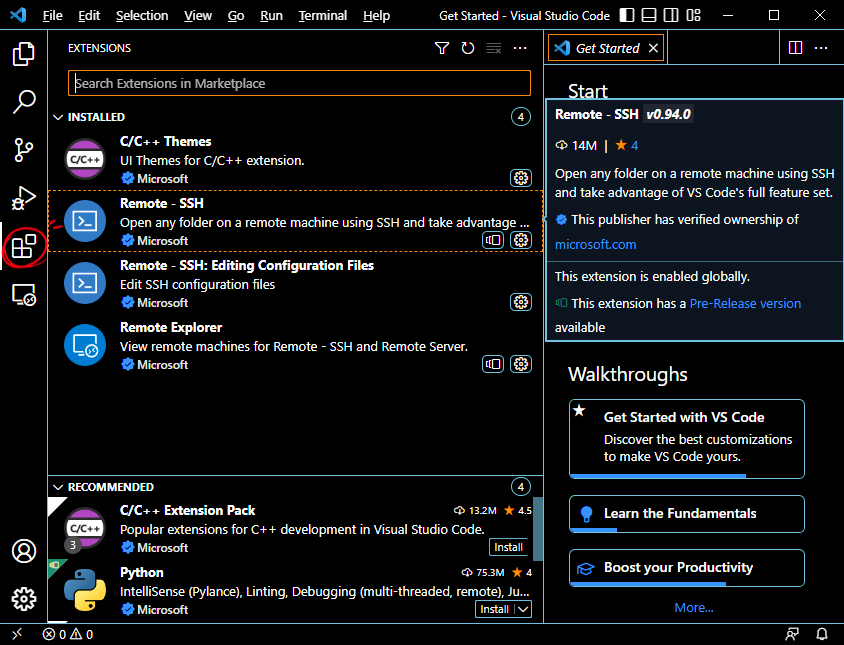The width and height of the screenshot is (844, 645).
Task: Open manage gear for C/C++ Themes
Action: [521, 178]
